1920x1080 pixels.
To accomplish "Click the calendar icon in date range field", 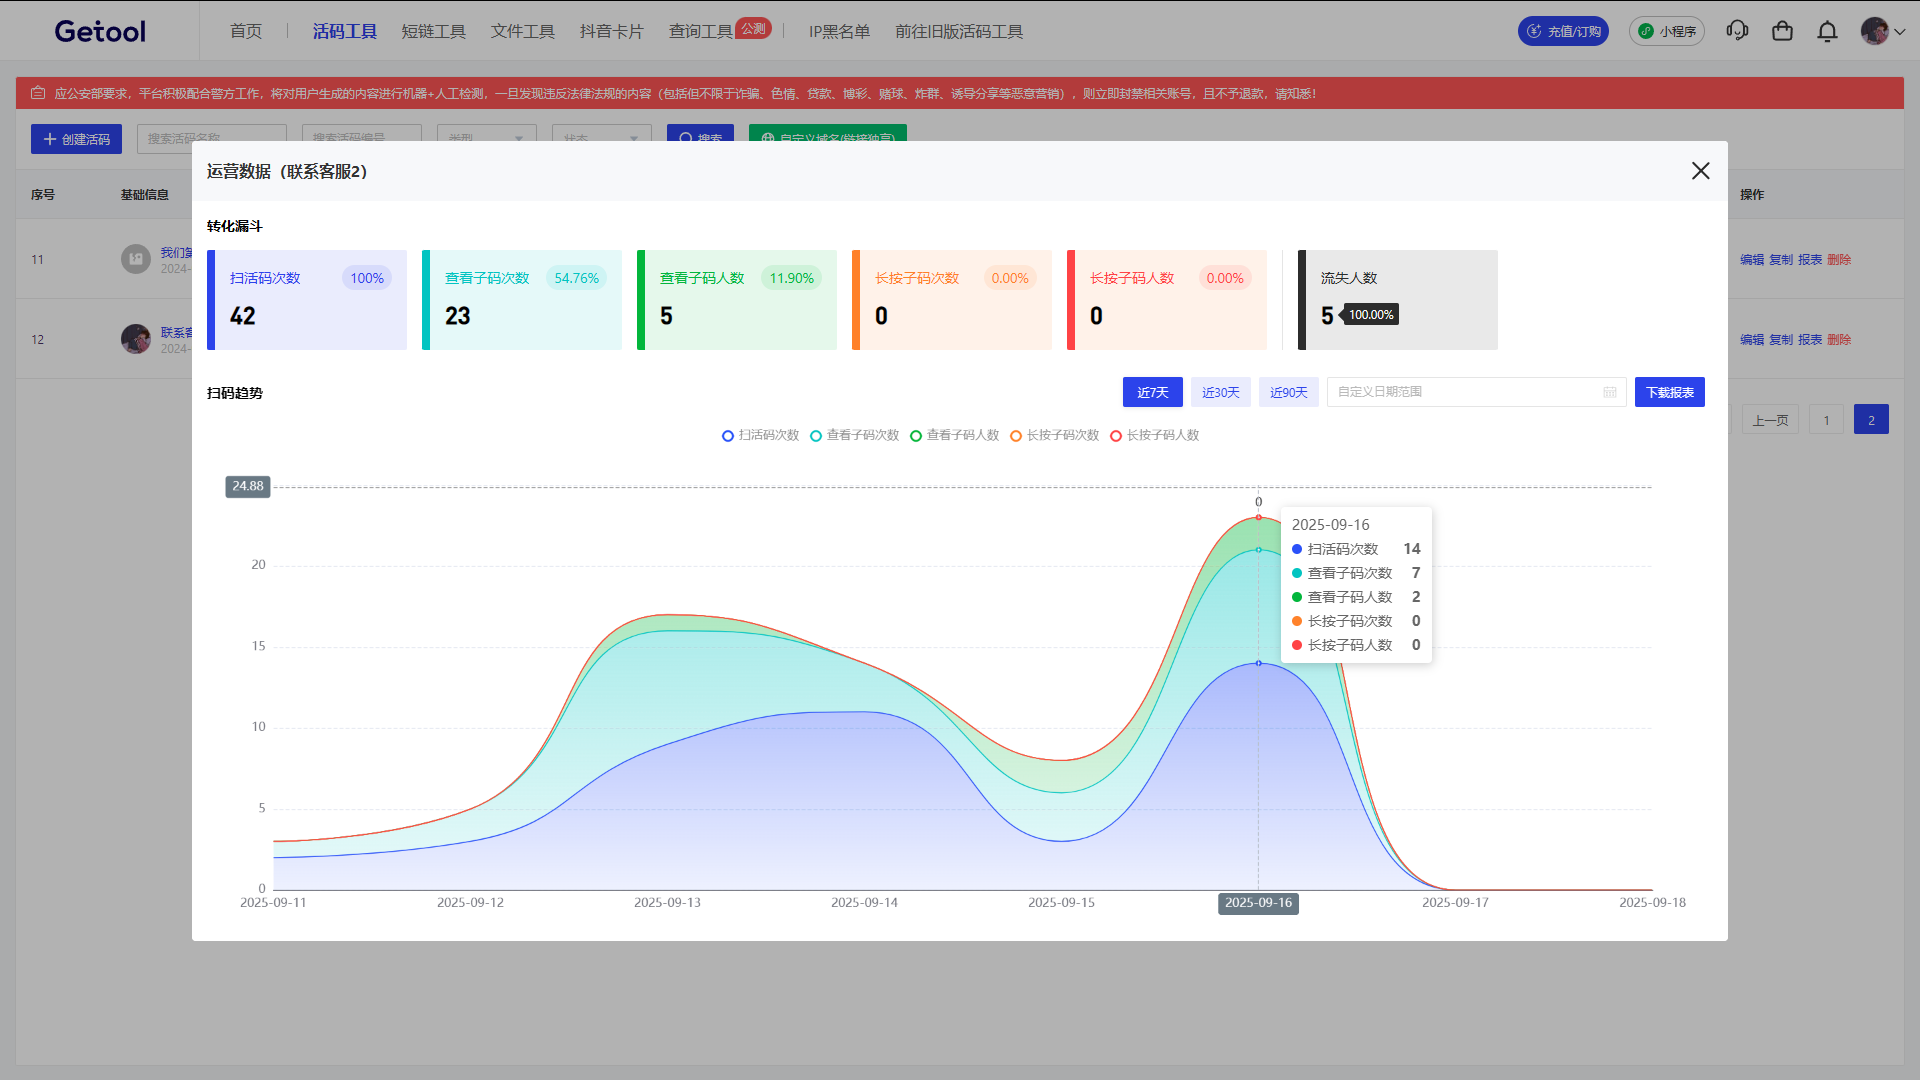I will (x=1610, y=392).
